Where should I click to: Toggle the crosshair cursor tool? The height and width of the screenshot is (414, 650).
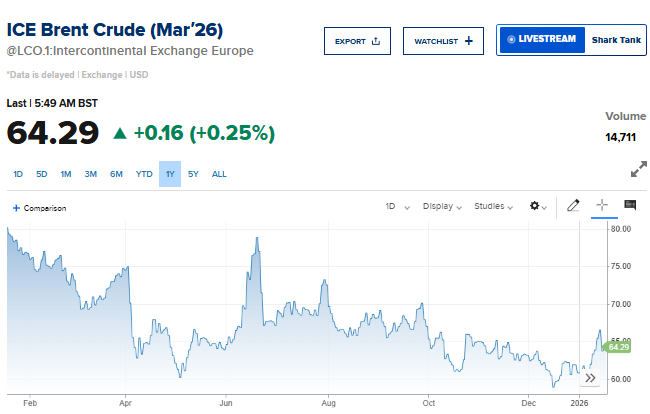(x=602, y=206)
